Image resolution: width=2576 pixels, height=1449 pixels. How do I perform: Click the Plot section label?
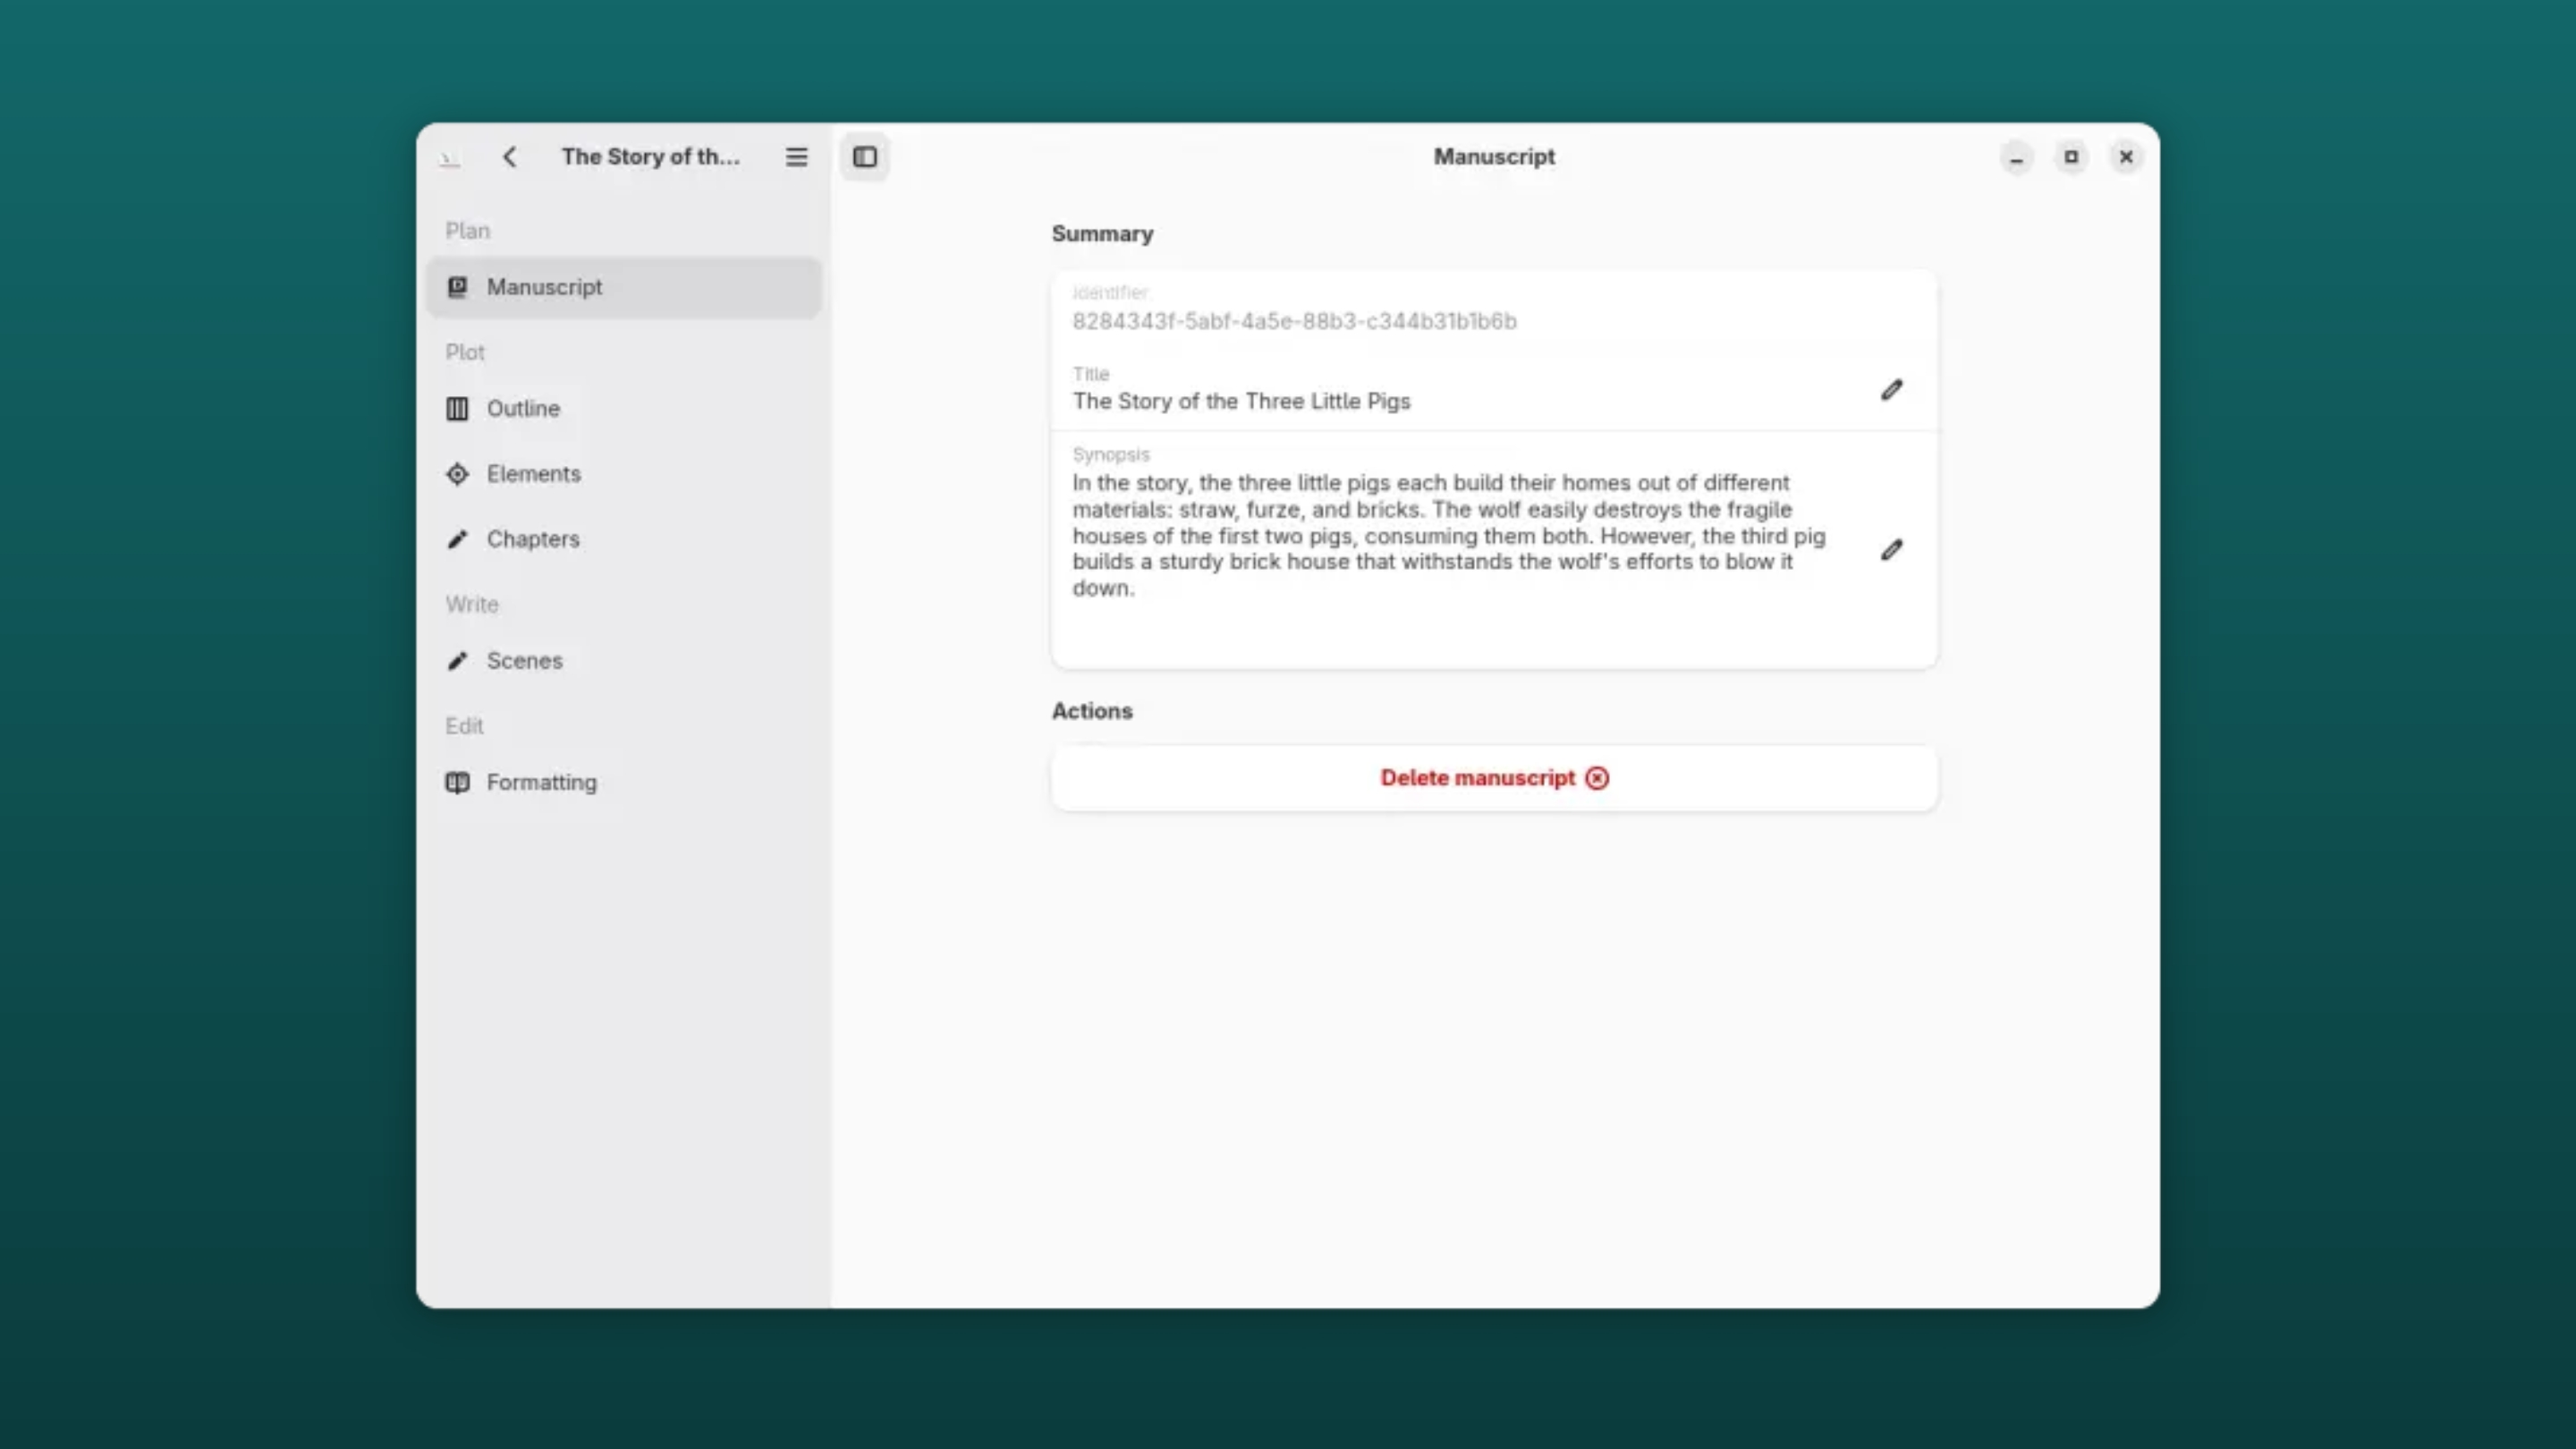pyautogui.click(x=465, y=353)
